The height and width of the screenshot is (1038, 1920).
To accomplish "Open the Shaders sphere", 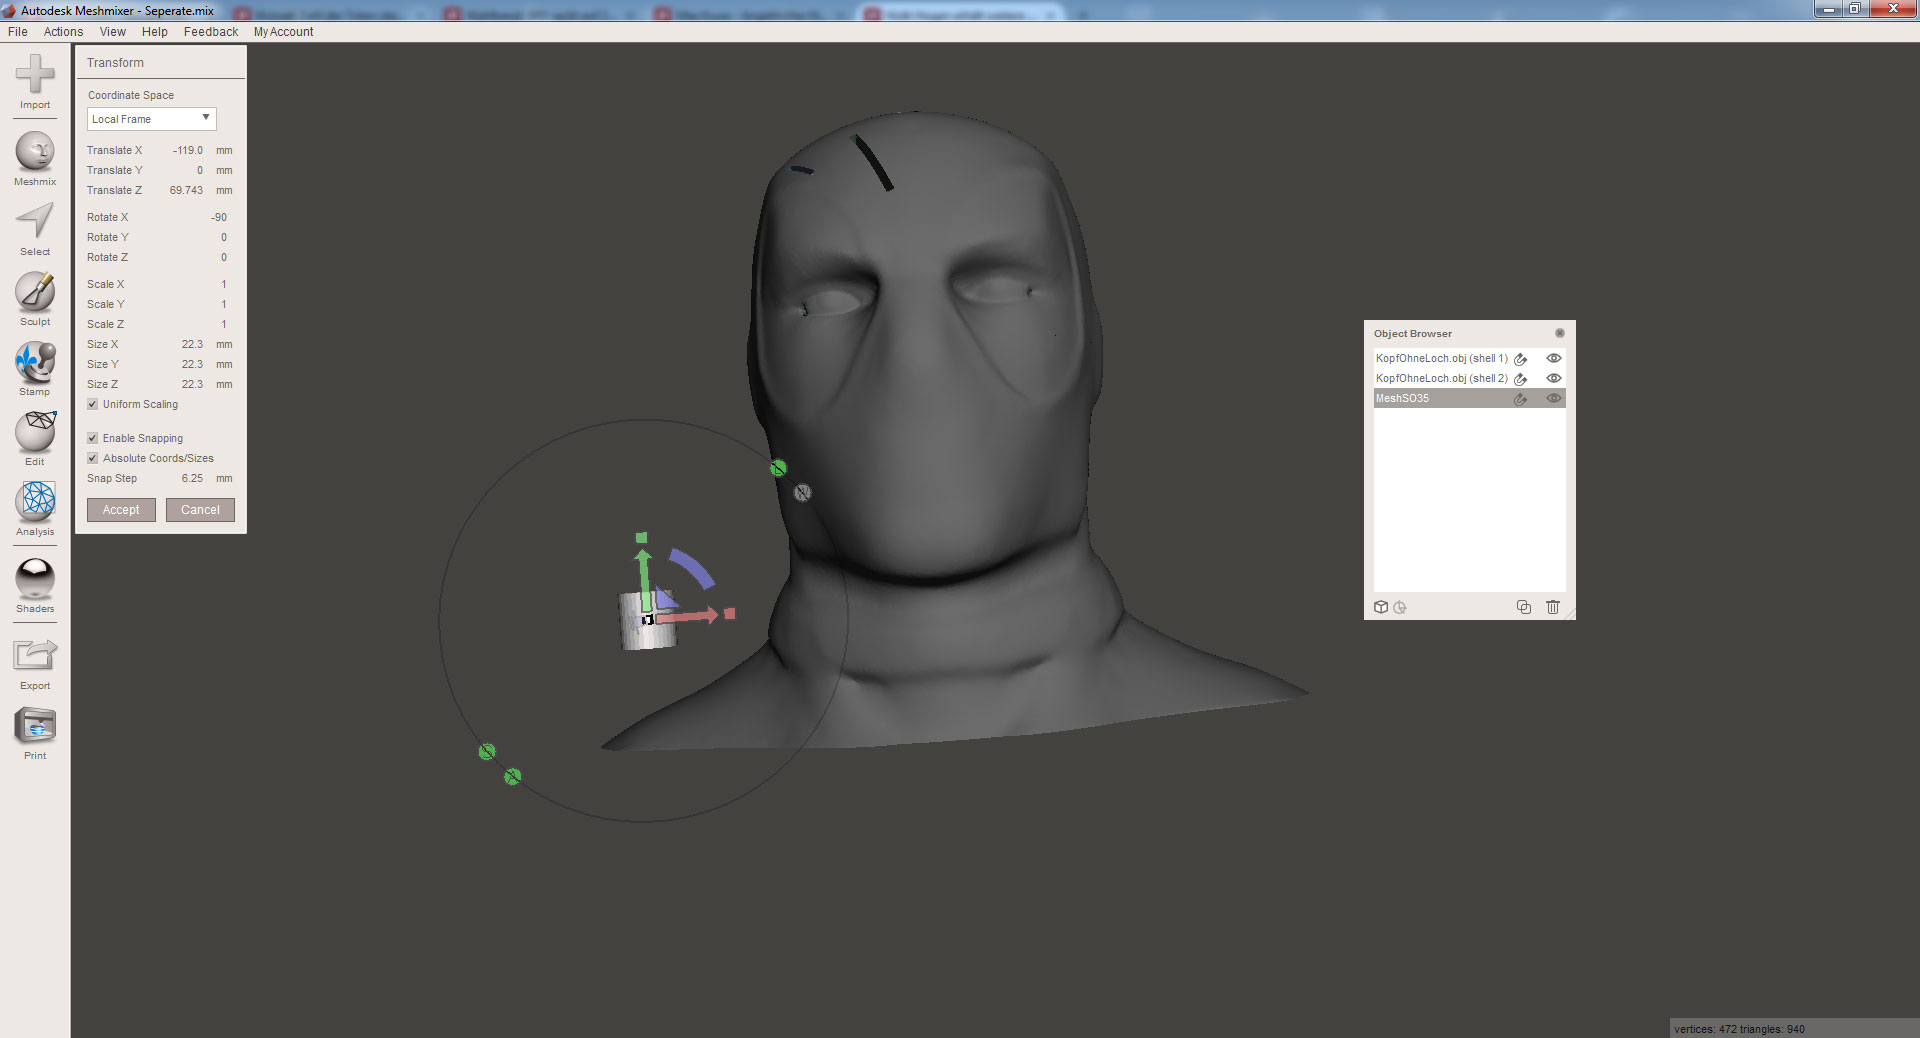I will (x=35, y=586).
